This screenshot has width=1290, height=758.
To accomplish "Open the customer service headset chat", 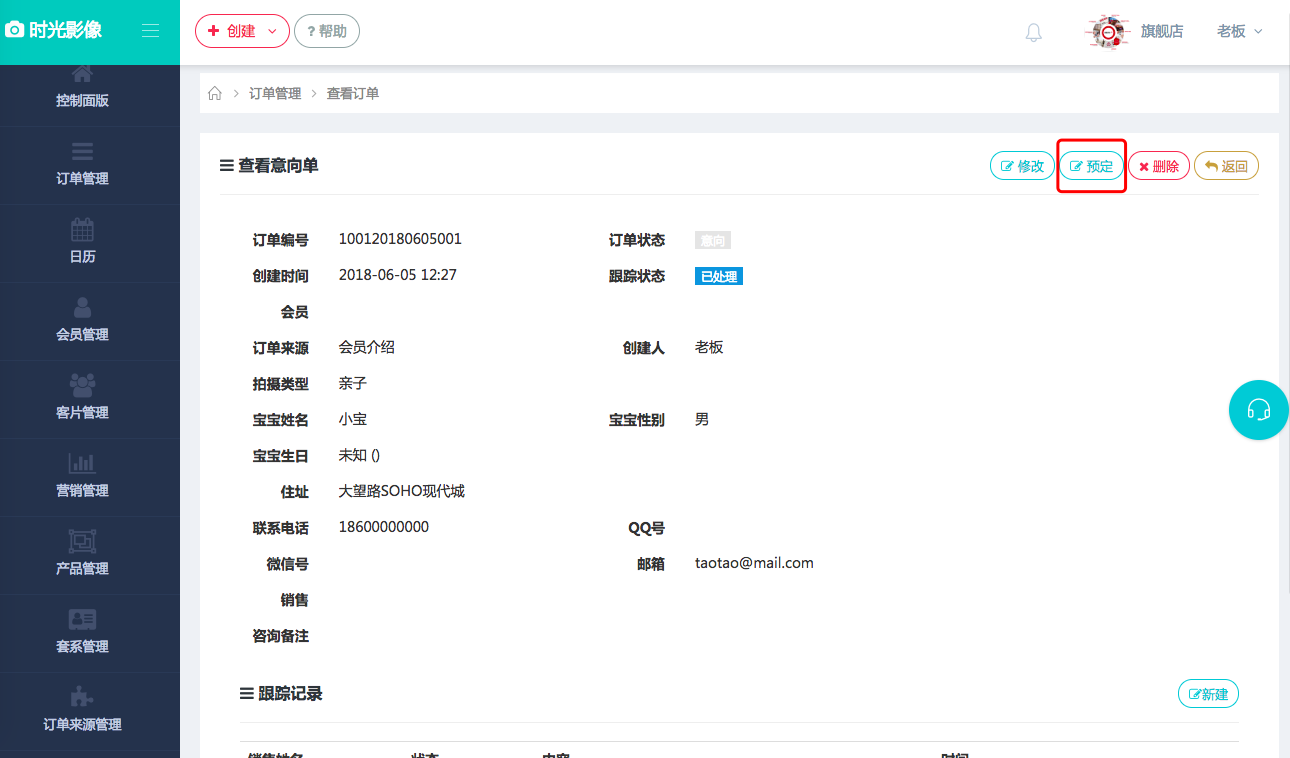I will [1258, 410].
